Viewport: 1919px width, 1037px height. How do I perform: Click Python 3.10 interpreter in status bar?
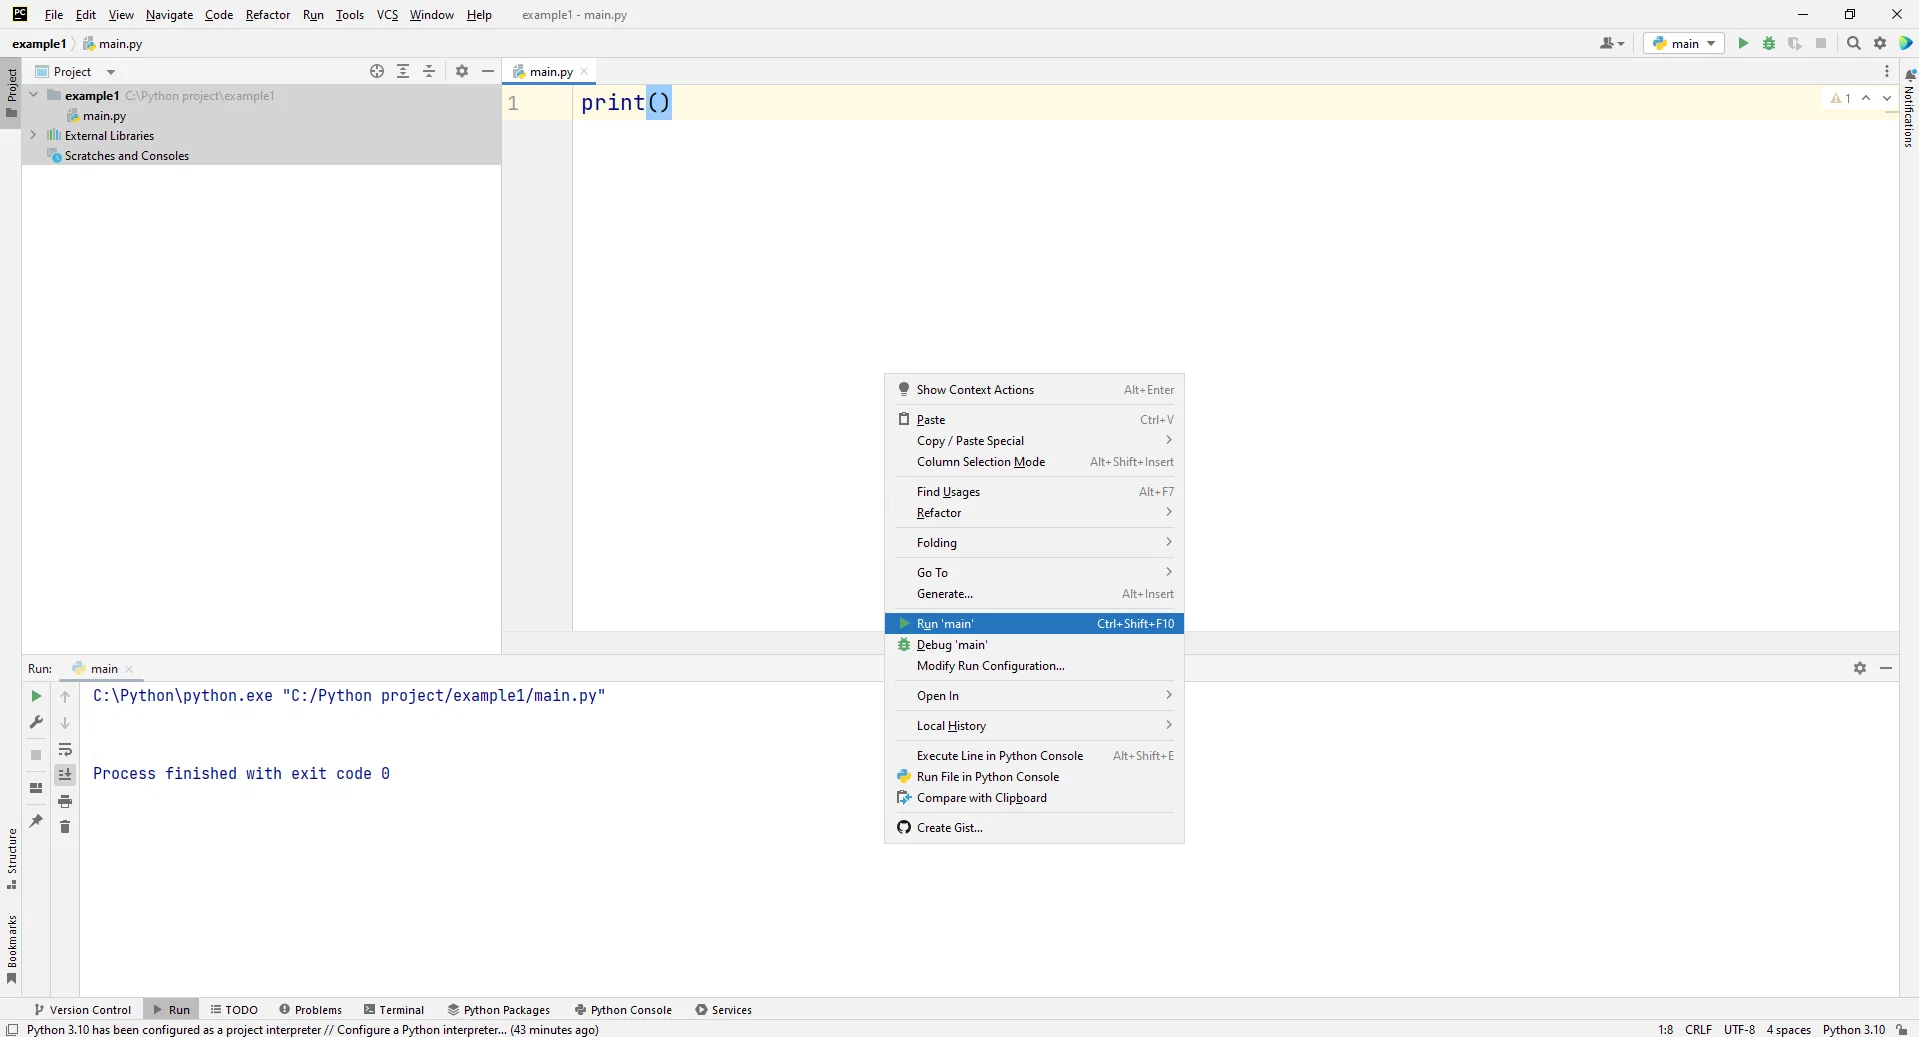click(1853, 1029)
